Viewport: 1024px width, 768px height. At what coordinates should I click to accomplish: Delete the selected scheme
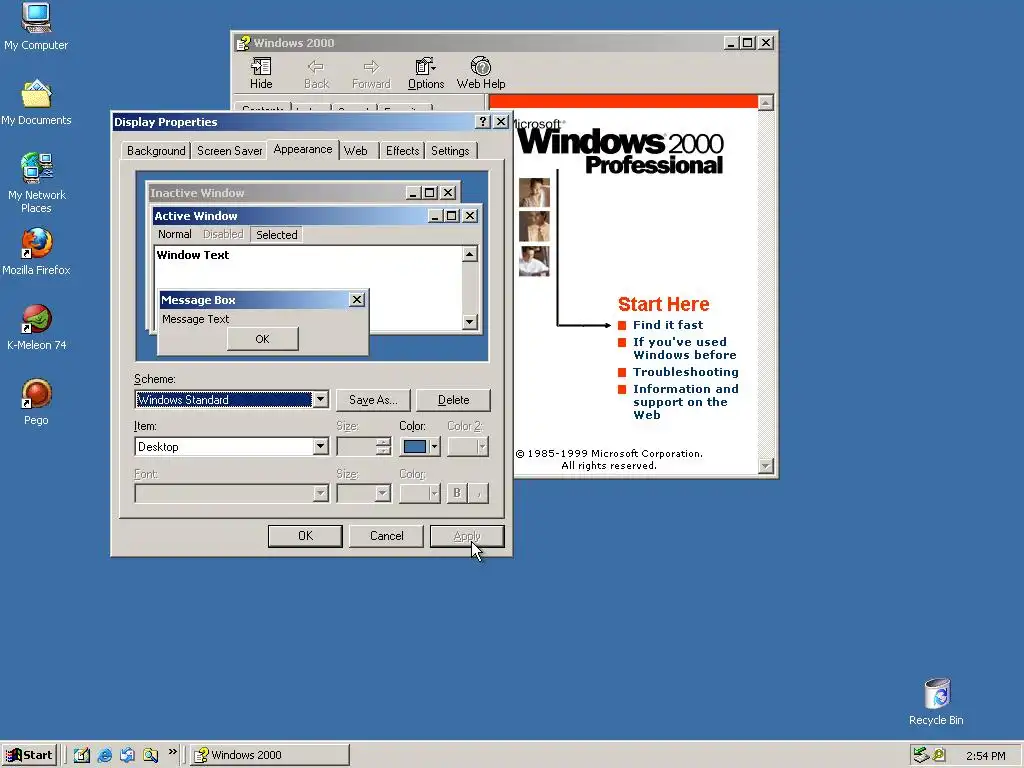click(x=453, y=400)
